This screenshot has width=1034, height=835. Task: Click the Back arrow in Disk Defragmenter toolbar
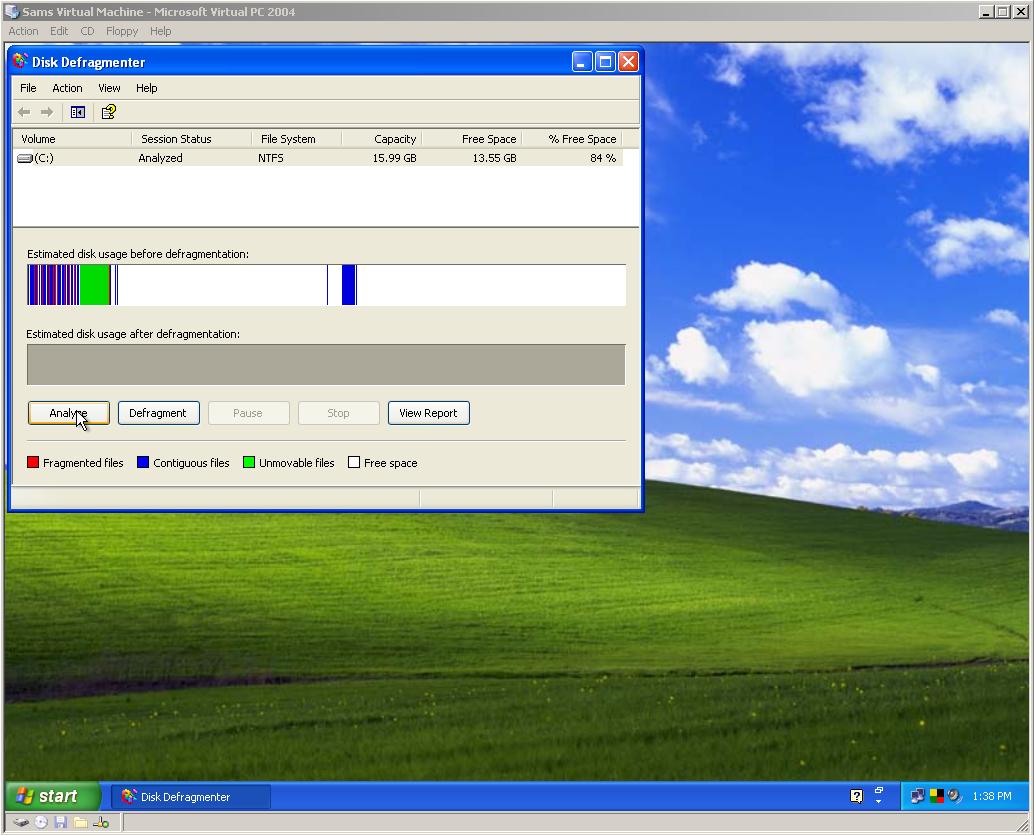(x=24, y=112)
